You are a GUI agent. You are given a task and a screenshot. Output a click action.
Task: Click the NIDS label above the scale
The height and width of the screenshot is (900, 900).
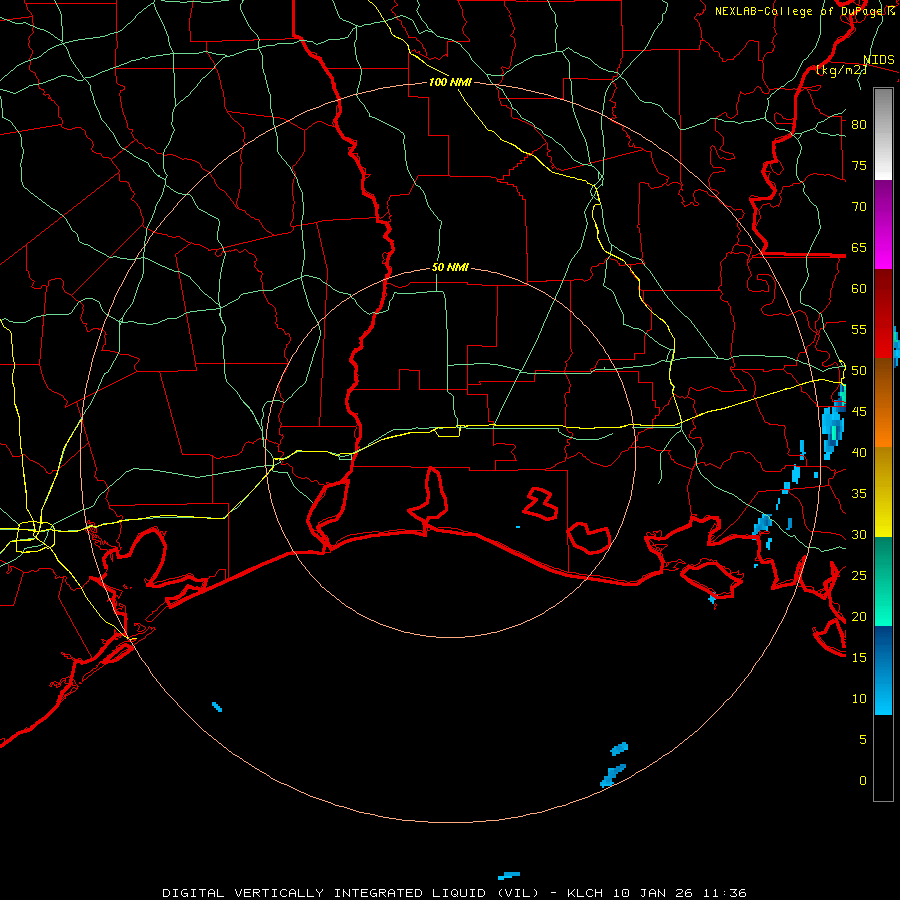tap(878, 60)
